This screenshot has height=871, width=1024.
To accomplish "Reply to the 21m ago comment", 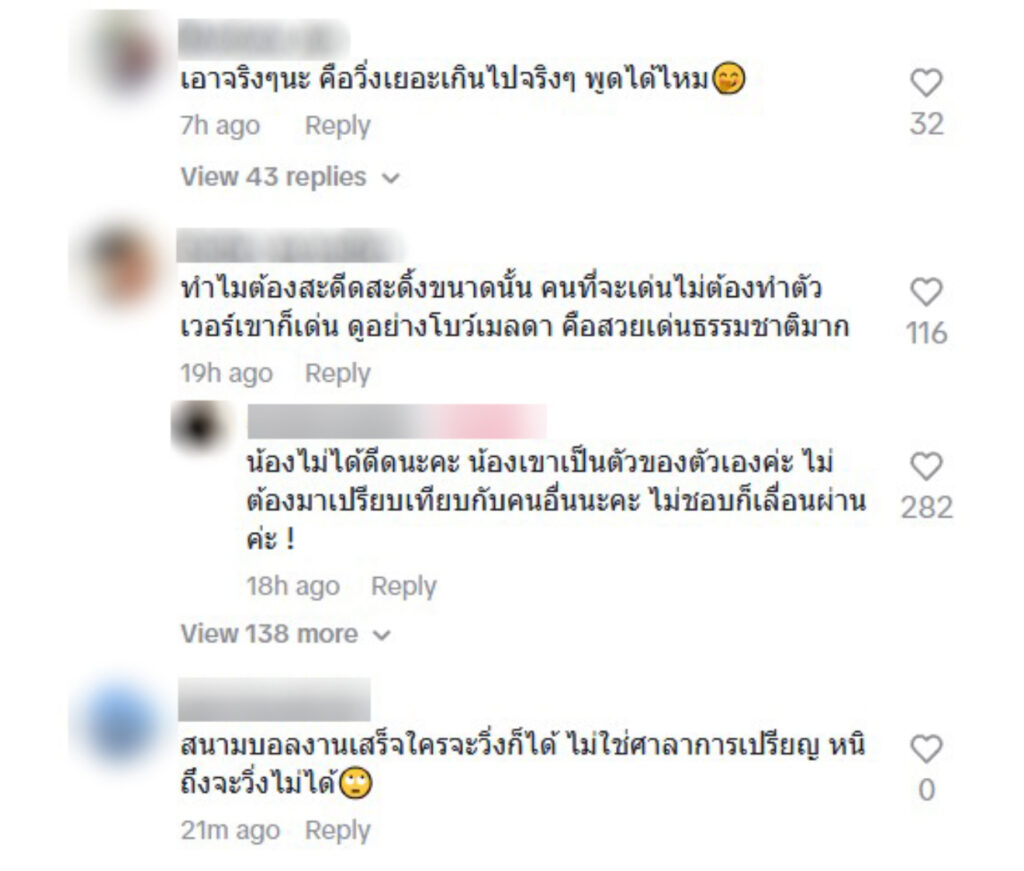I will [x=338, y=831].
